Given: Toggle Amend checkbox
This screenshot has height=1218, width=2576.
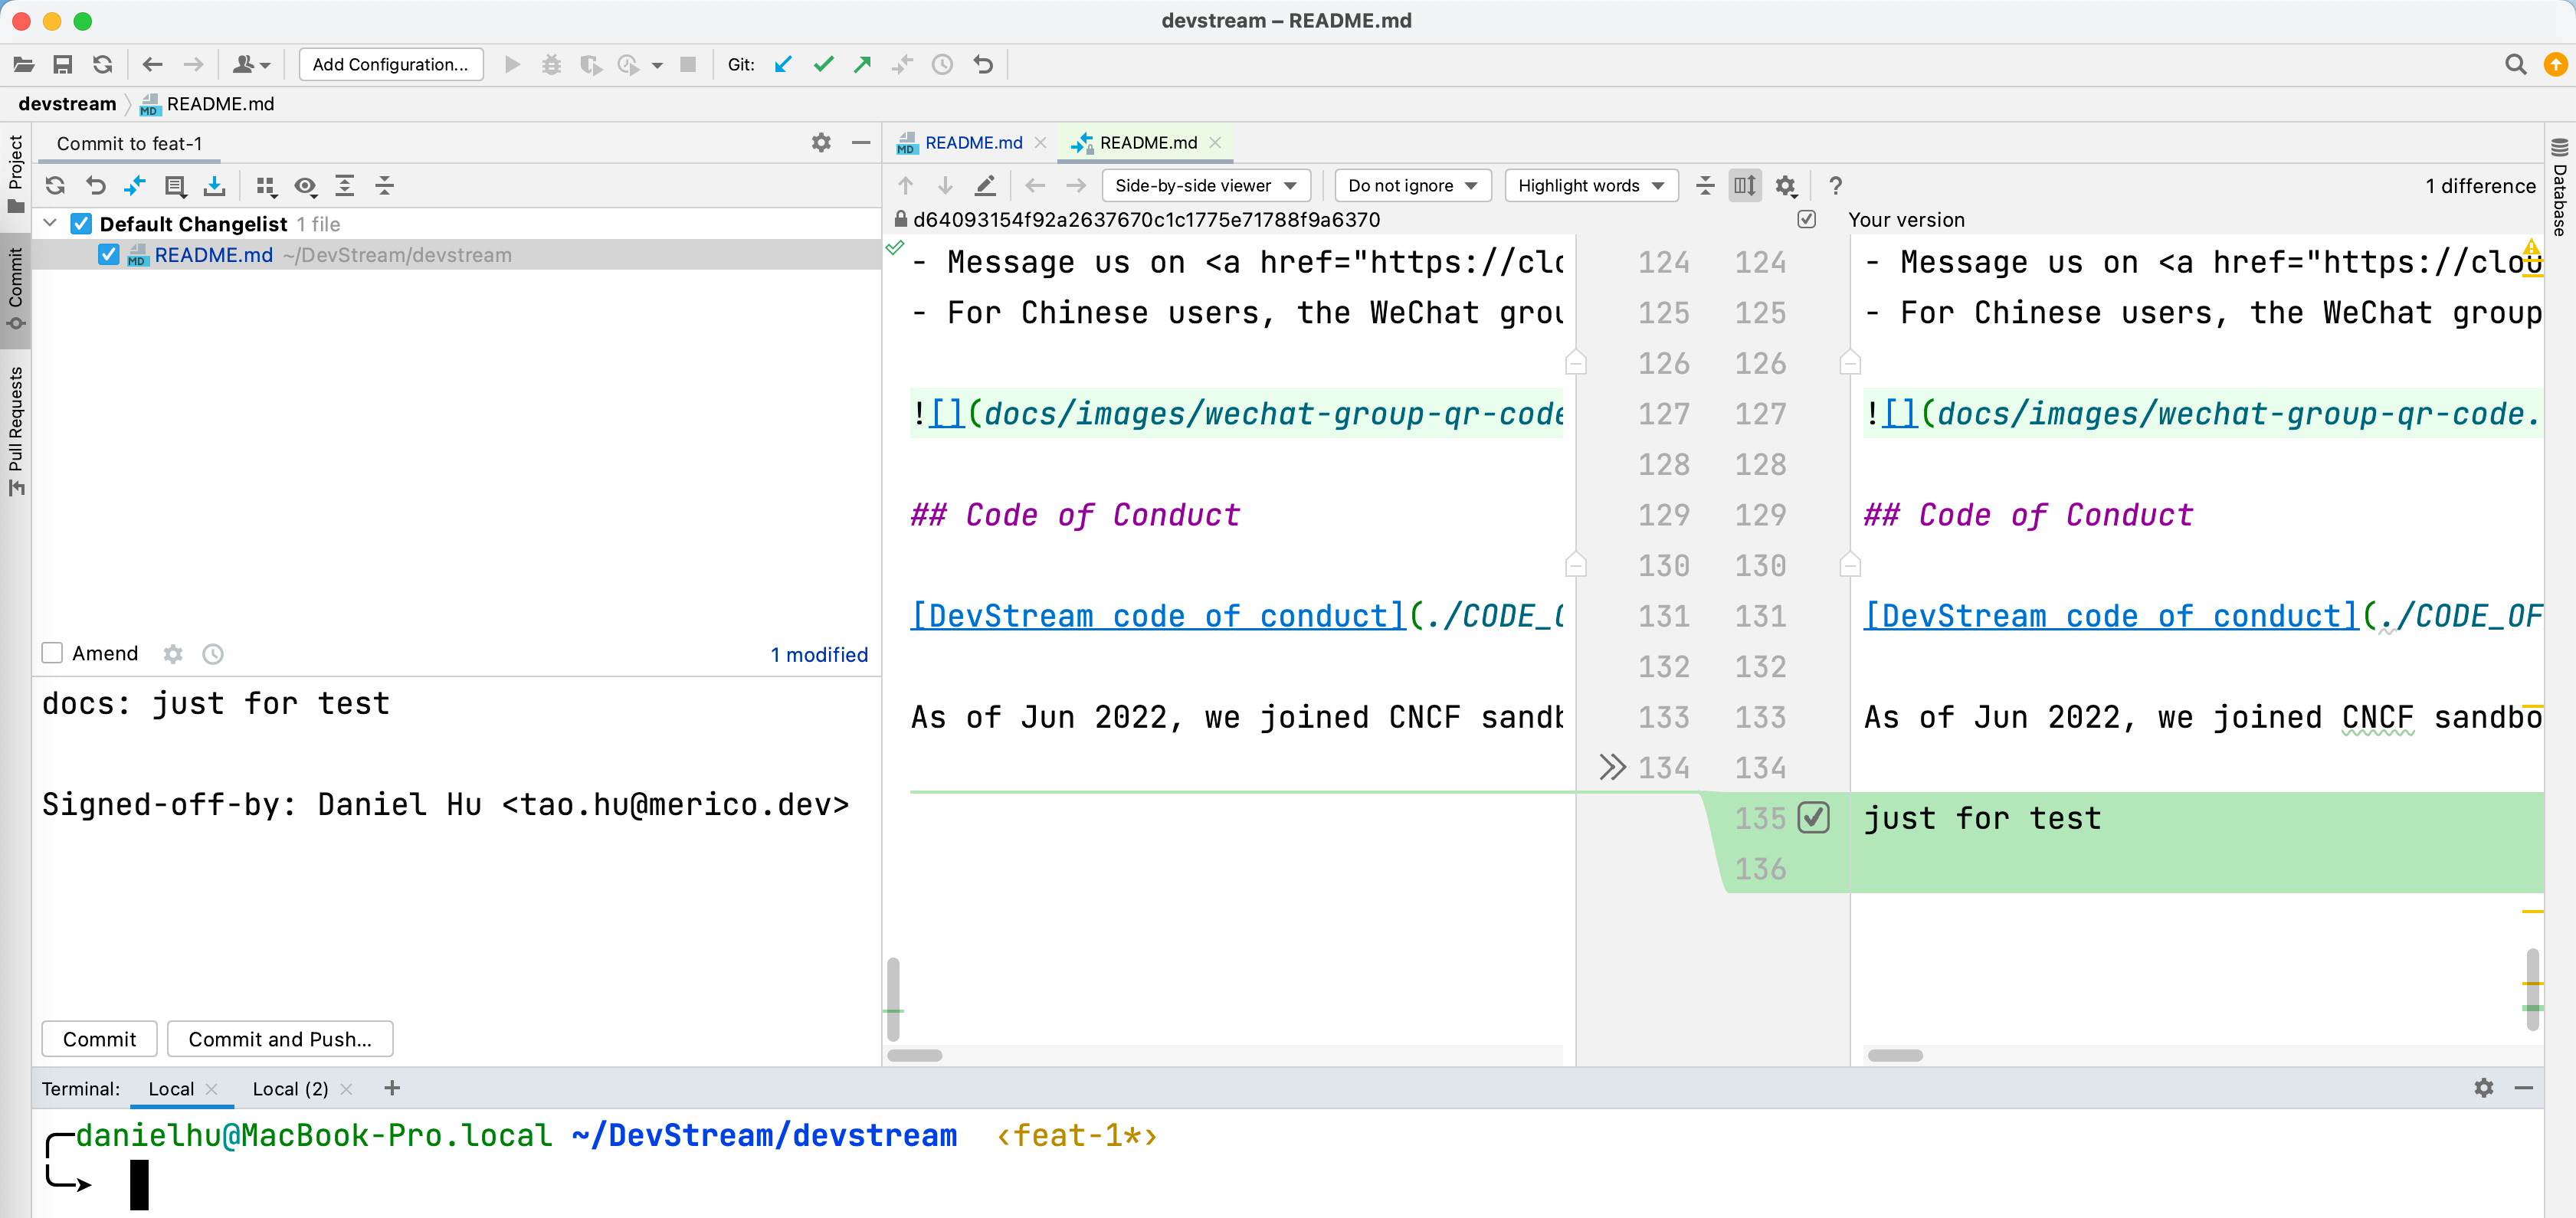Looking at the screenshot, I should pos(52,654).
